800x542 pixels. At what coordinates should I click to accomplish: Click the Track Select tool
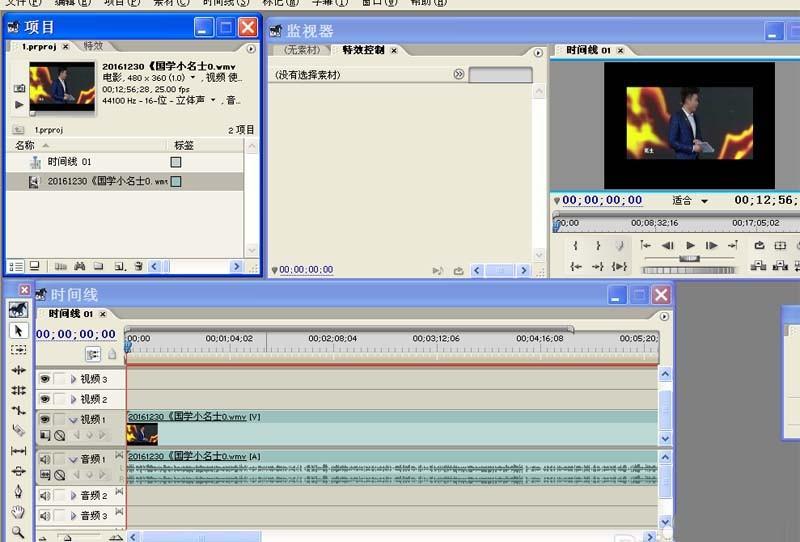(18, 350)
